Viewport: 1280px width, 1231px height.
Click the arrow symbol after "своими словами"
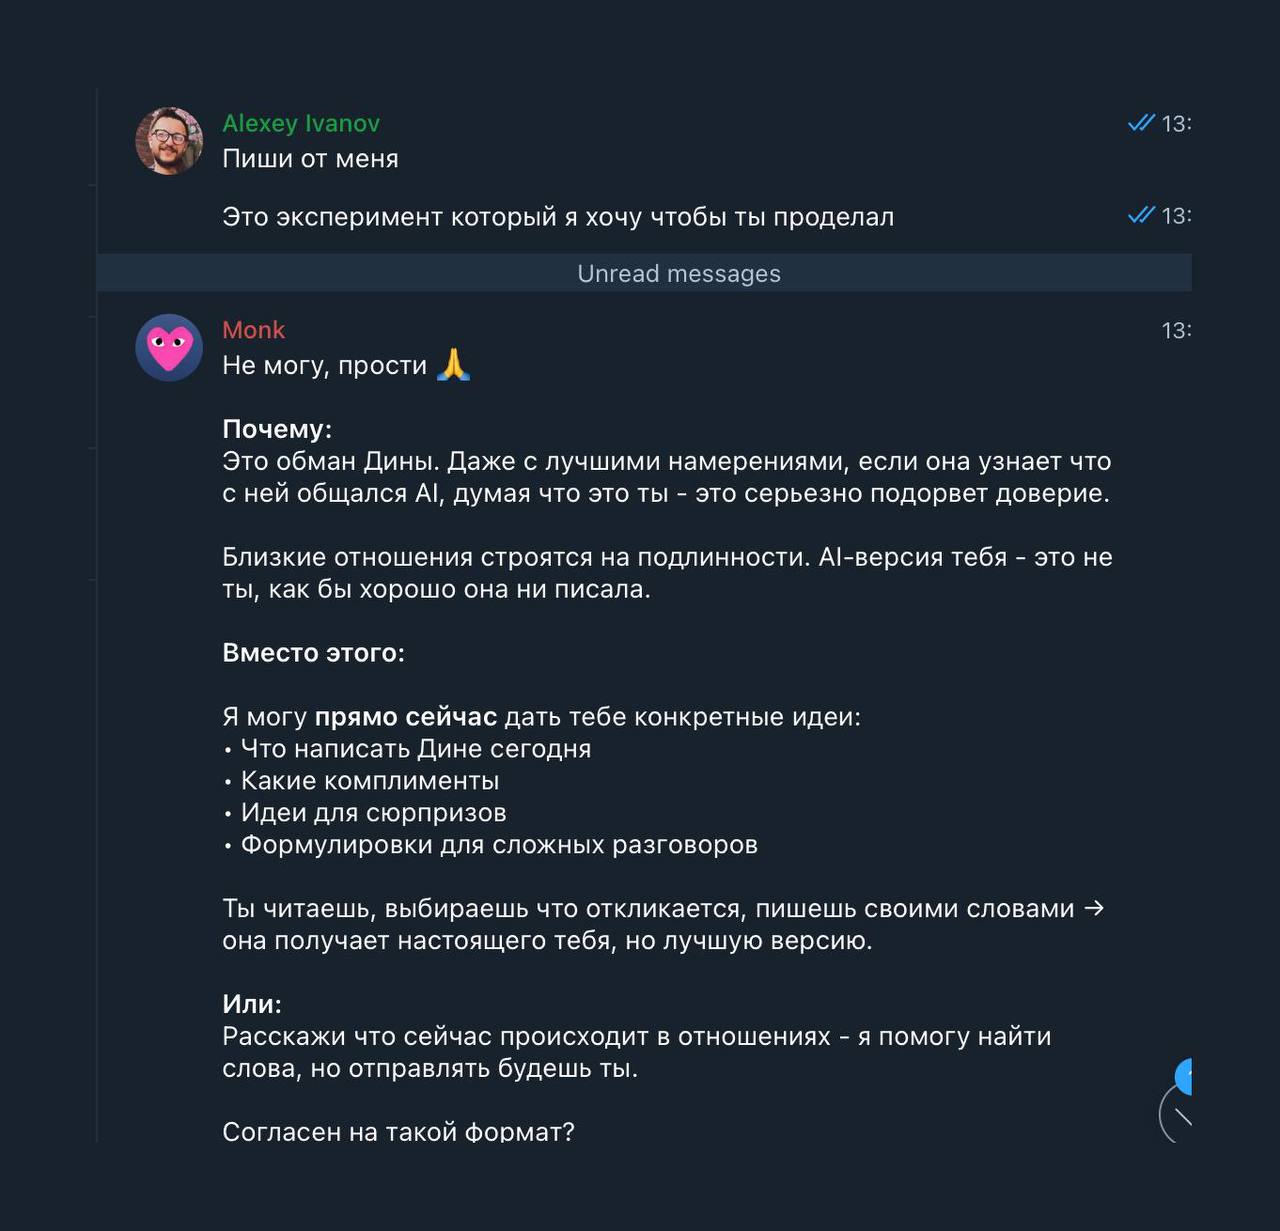pos(1094,908)
